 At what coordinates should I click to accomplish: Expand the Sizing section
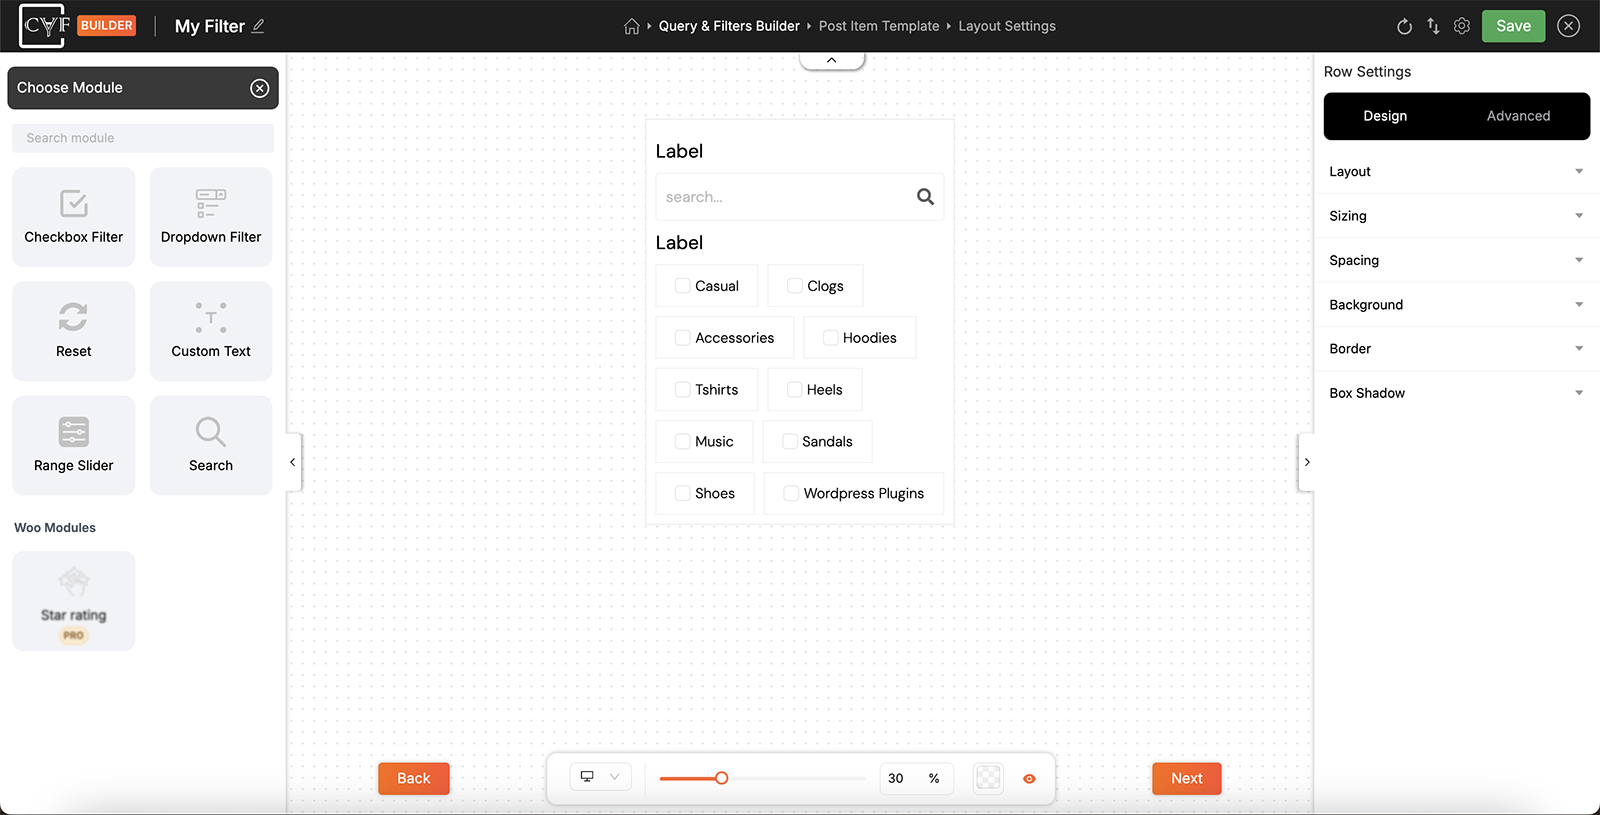click(x=1456, y=216)
